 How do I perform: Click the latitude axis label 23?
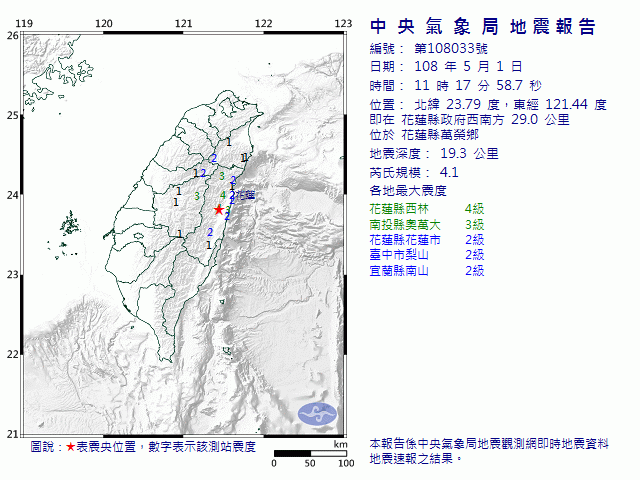click(12, 274)
